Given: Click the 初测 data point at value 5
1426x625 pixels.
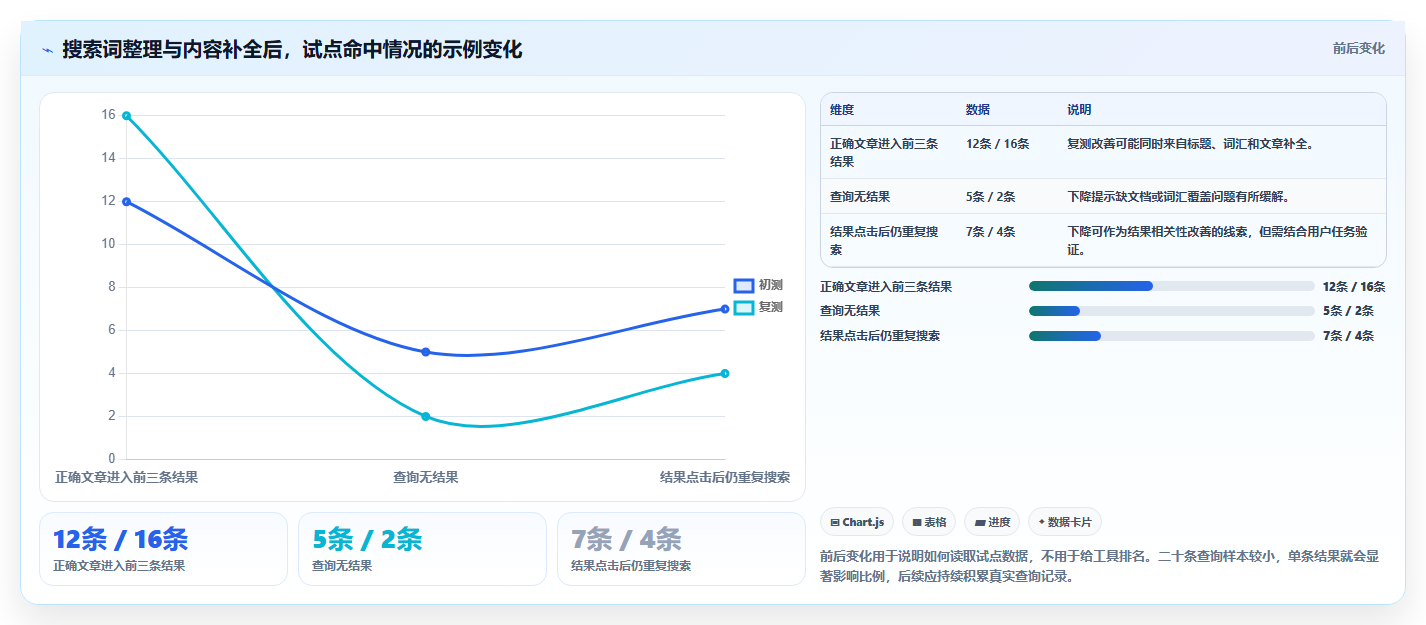Looking at the screenshot, I should (x=426, y=352).
